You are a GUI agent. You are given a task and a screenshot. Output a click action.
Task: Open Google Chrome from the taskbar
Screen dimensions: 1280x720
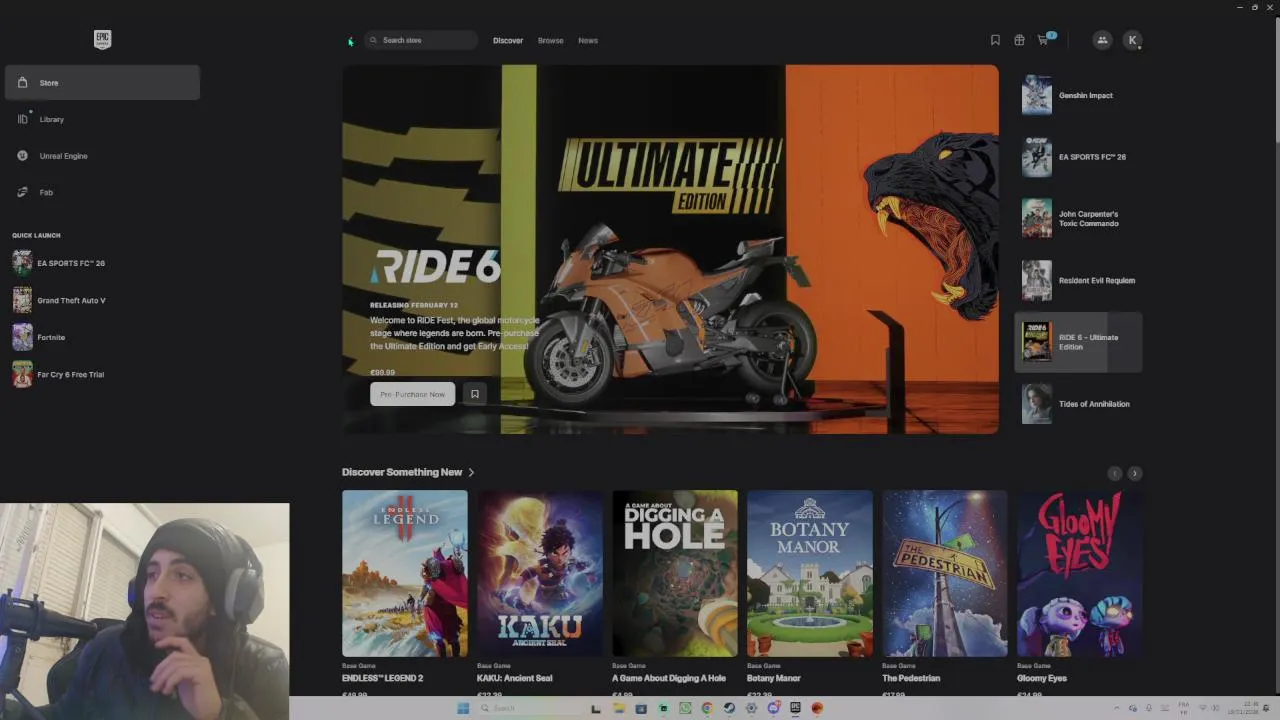[x=707, y=708]
